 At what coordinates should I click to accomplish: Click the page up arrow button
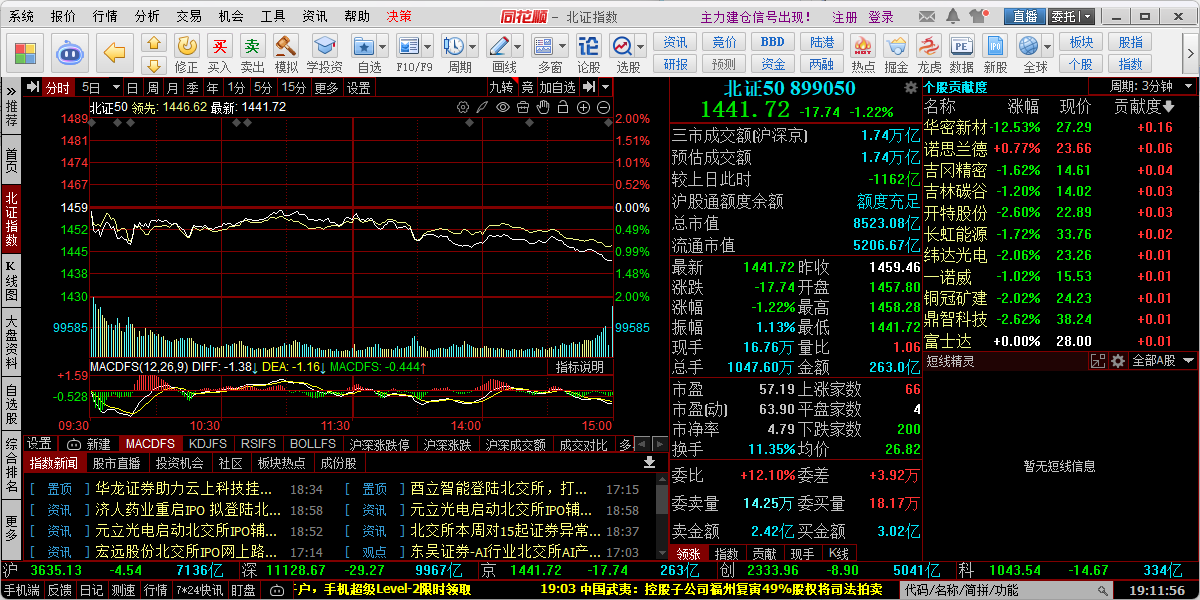(153, 43)
